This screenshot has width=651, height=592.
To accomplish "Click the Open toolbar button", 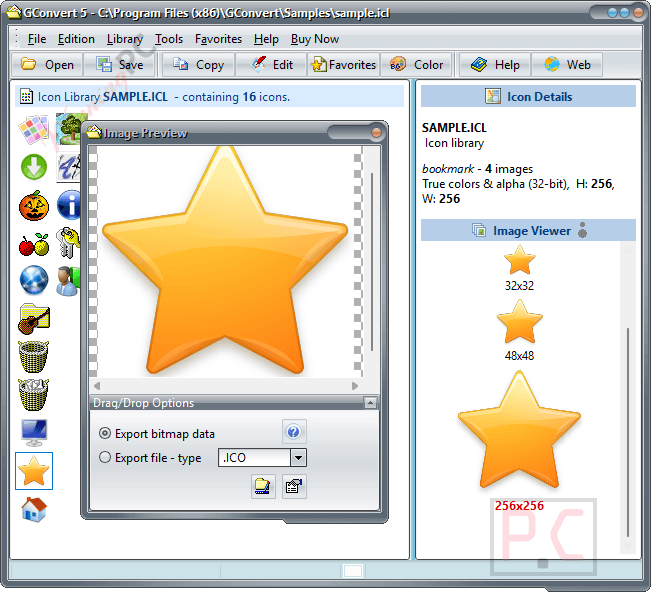I will point(47,65).
